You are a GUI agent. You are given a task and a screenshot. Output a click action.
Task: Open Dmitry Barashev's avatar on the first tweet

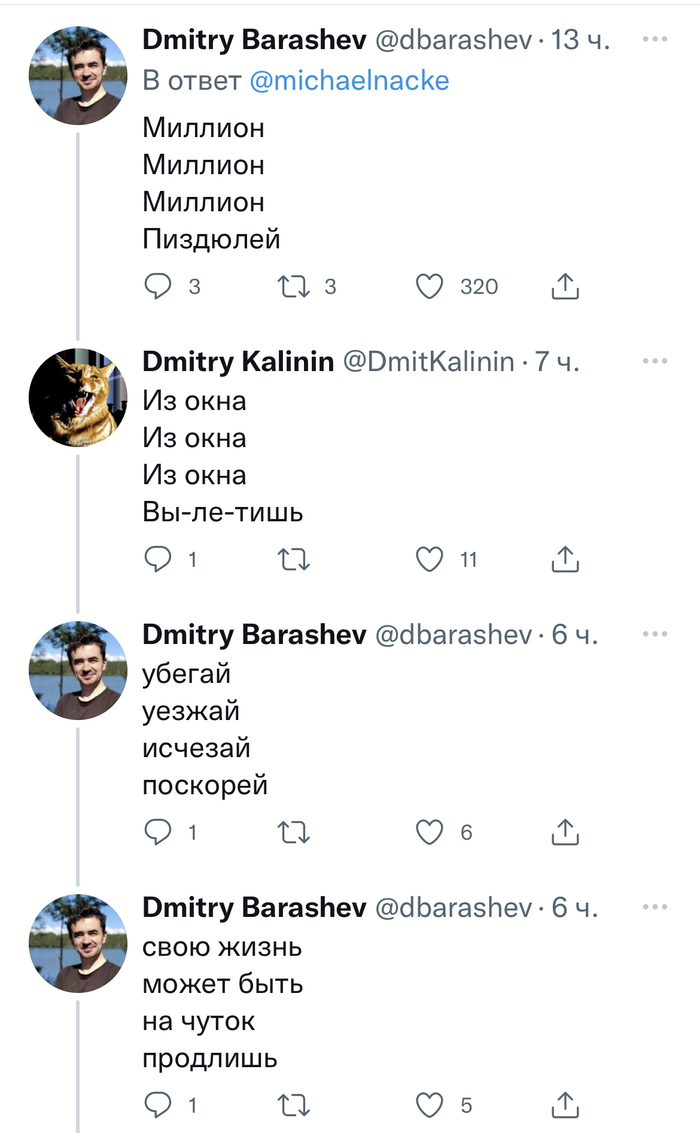pos(78,75)
